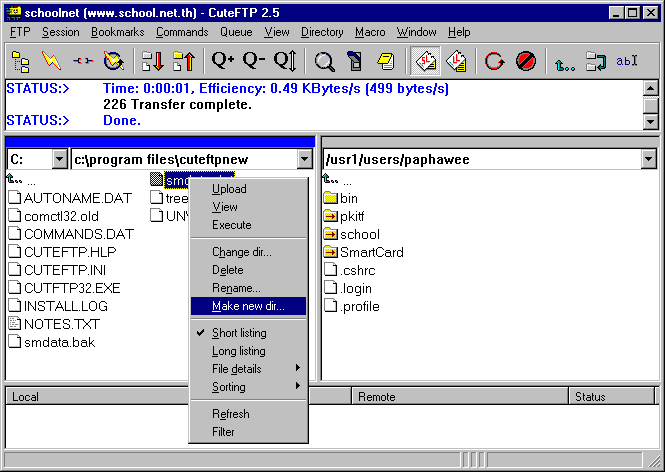Image resolution: width=665 pixels, height=472 pixels.
Task: Expand the File details submenu
Action: [248, 369]
